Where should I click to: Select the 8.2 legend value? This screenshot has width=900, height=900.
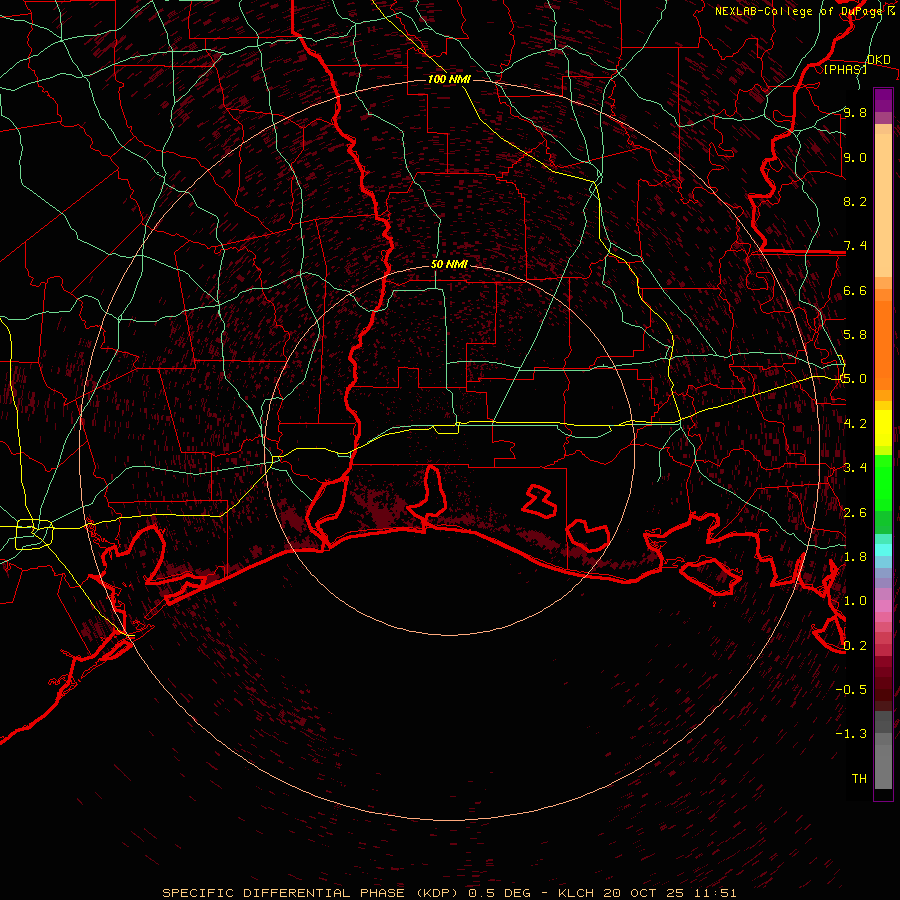855,201
